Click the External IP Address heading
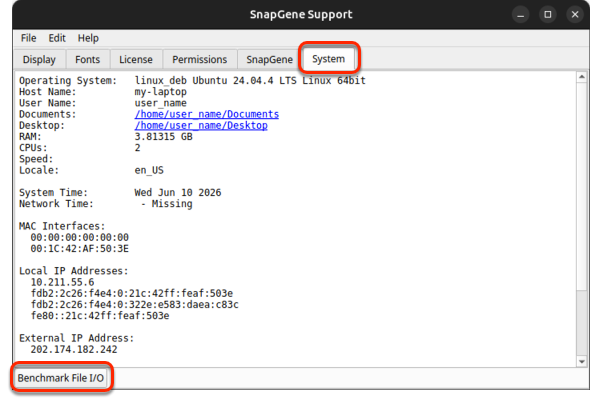Image resolution: width=590 pixels, height=399 pixels. coord(77,338)
